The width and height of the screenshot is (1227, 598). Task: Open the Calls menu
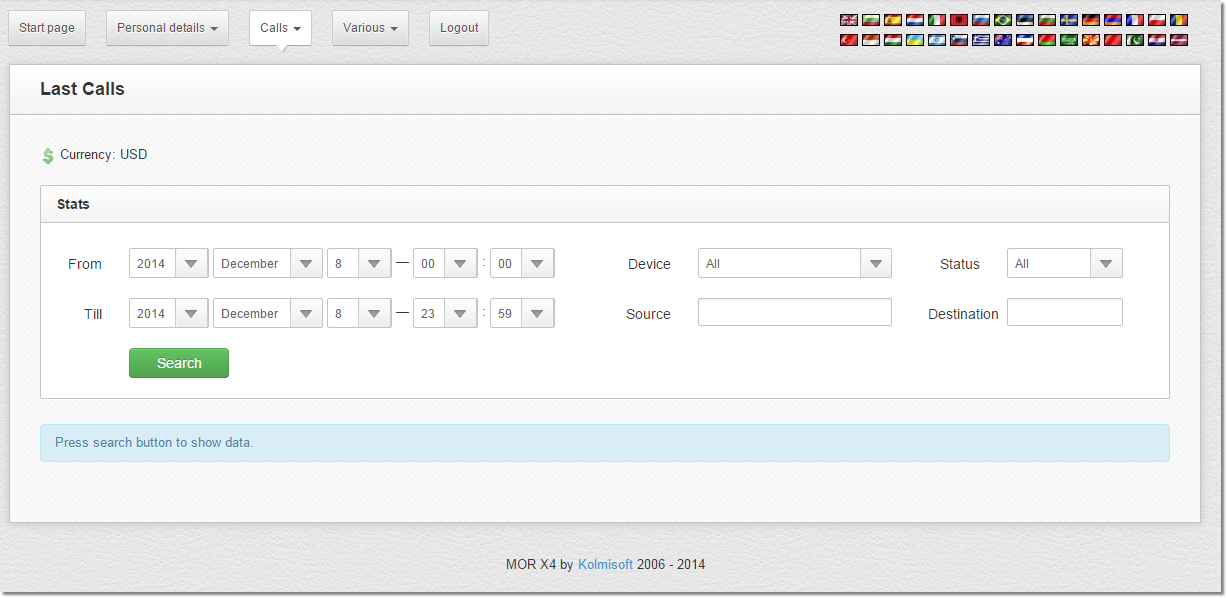[280, 28]
